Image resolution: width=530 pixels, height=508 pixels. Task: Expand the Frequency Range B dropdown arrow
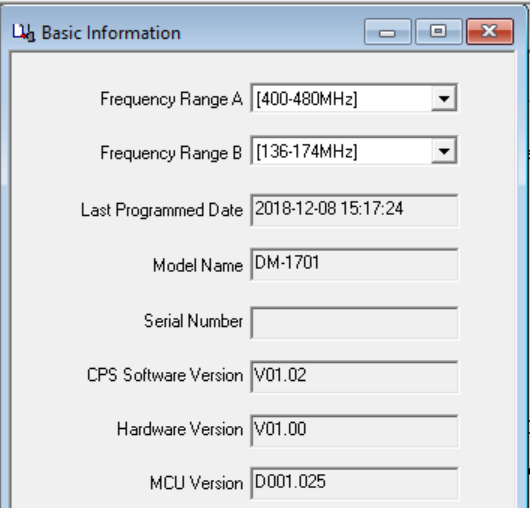tap(444, 151)
